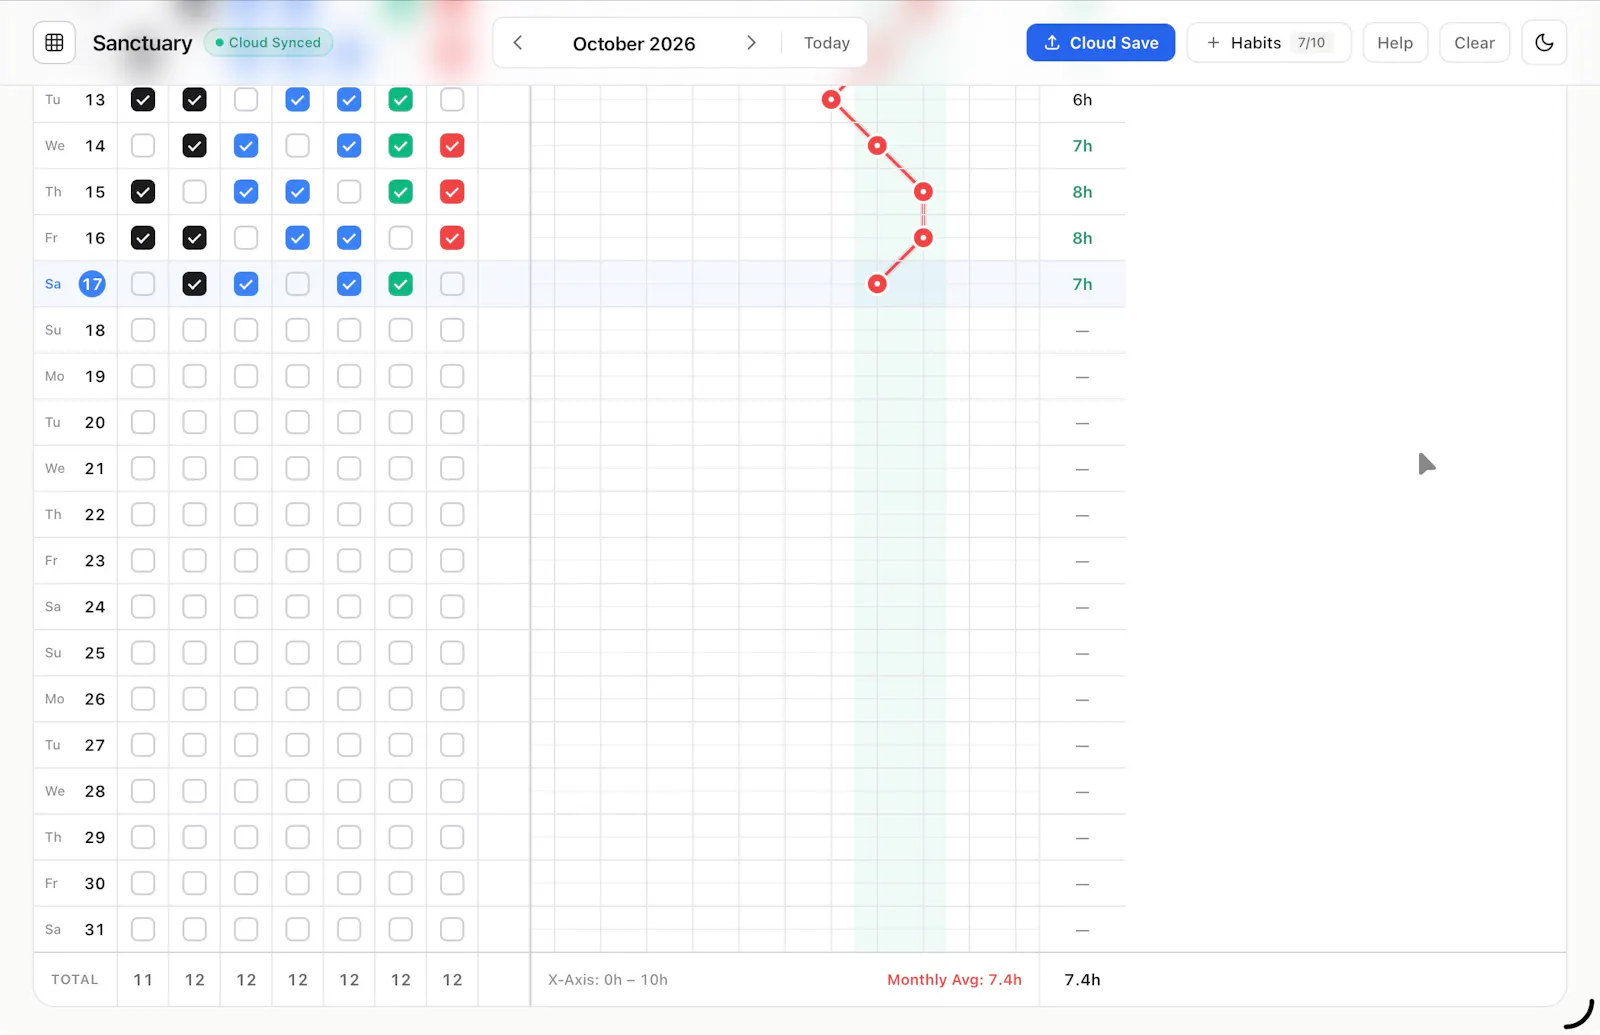Tick the first habit checkbox on Su 18
This screenshot has width=1600, height=1035.
[143, 330]
